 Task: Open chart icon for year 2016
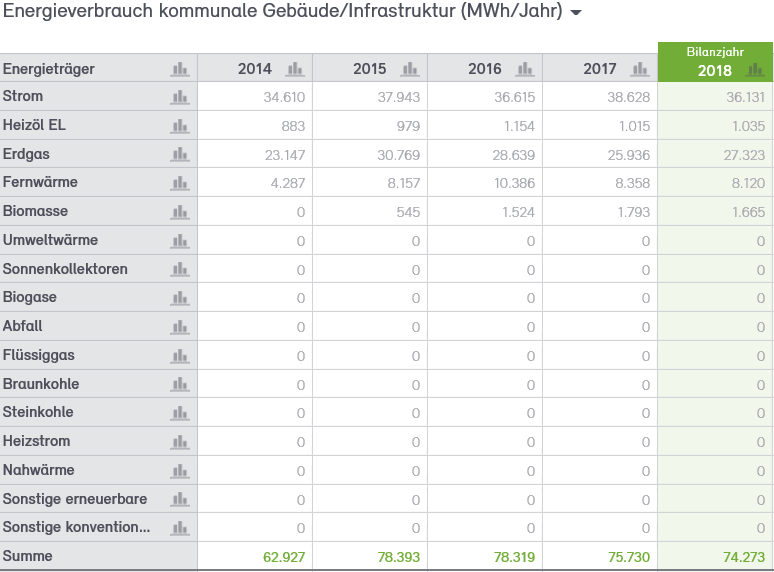pos(525,69)
